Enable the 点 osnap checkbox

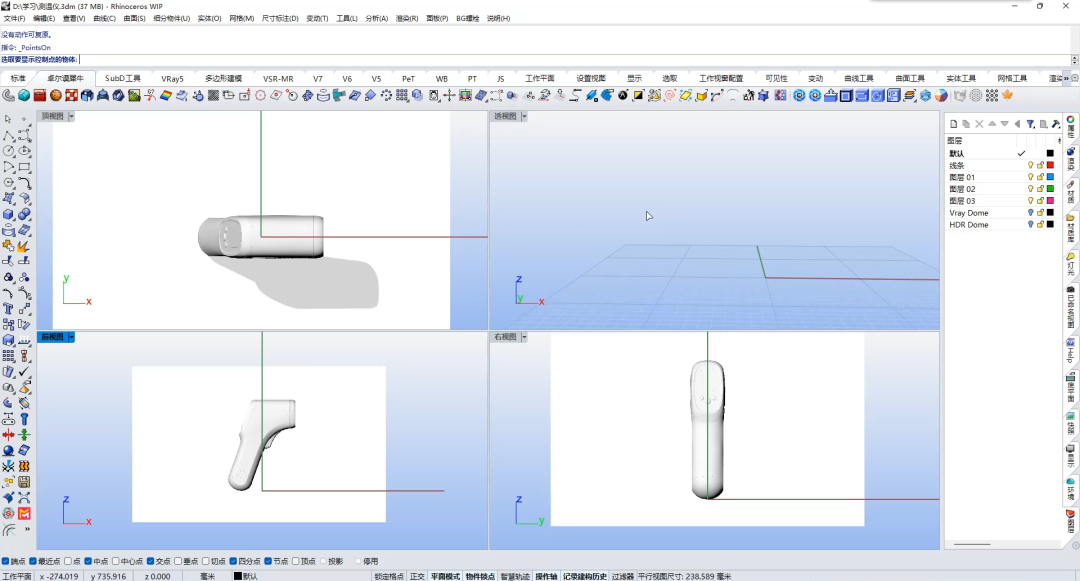[x=68, y=562]
